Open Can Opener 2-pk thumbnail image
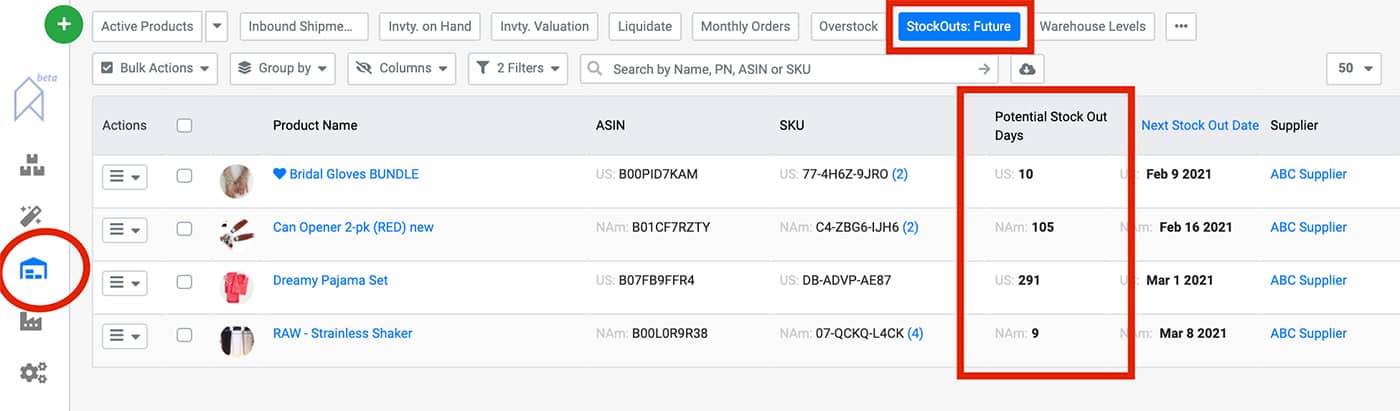1400x411 pixels. point(237,234)
